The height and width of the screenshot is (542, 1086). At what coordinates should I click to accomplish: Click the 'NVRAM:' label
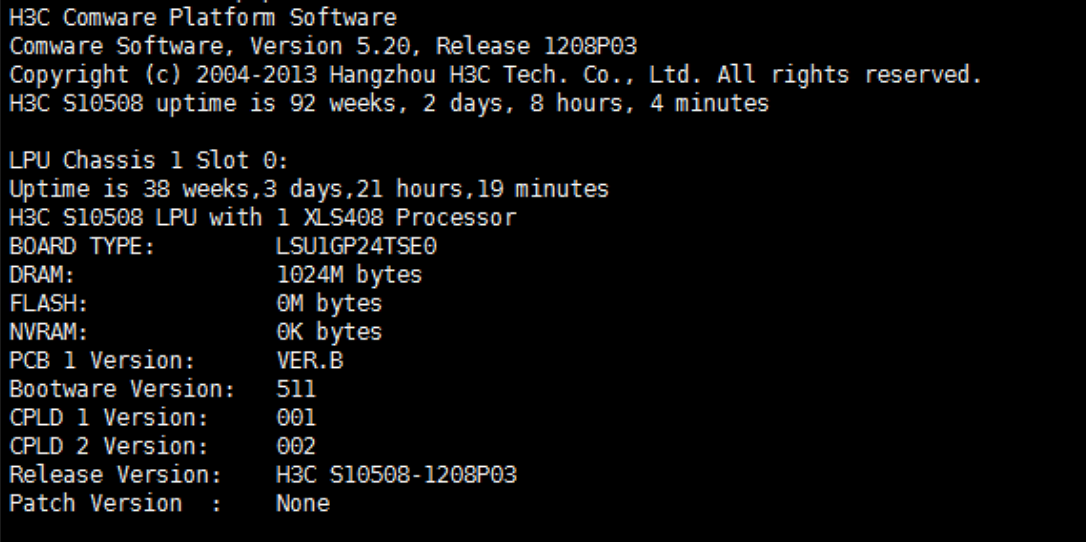click(49, 332)
